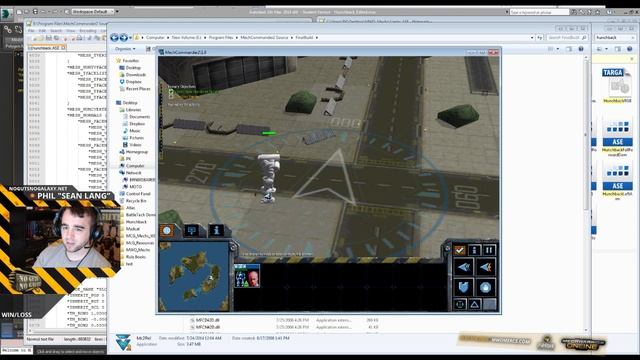
Task: Click the orange tactical map tab in MechCommander
Action: (x=167, y=231)
